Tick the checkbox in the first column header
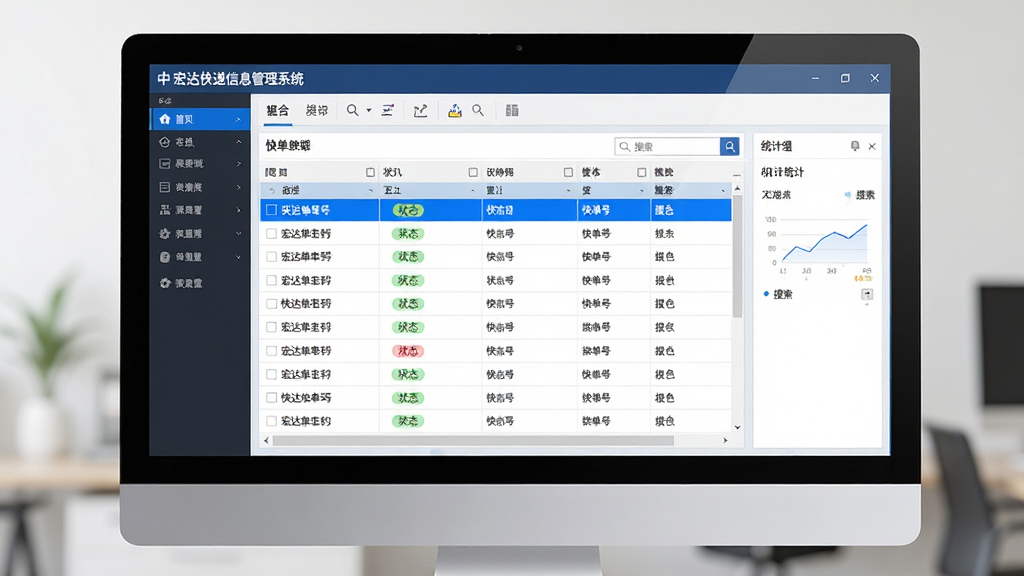This screenshot has width=1024, height=576. coord(370,172)
